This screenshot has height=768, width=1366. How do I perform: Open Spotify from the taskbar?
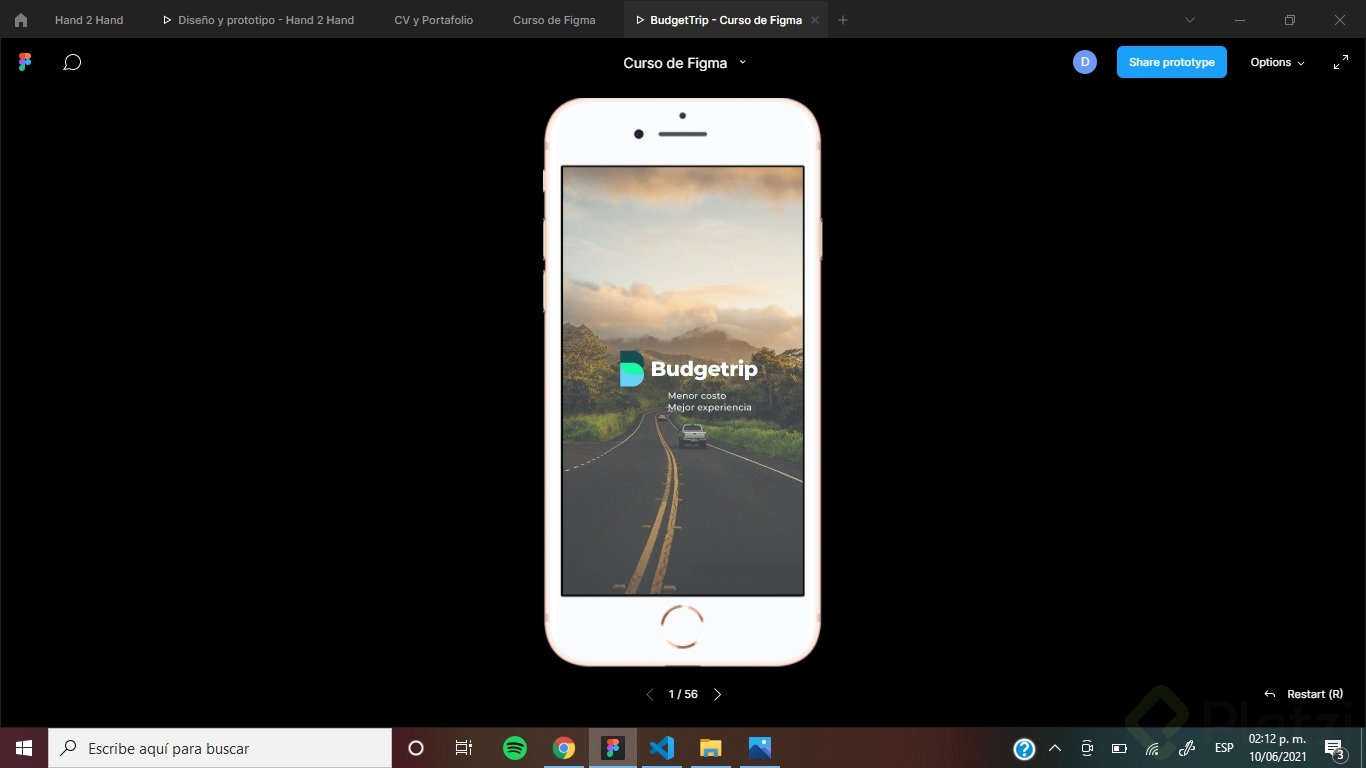pyautogui.click(x=515, y=748)
